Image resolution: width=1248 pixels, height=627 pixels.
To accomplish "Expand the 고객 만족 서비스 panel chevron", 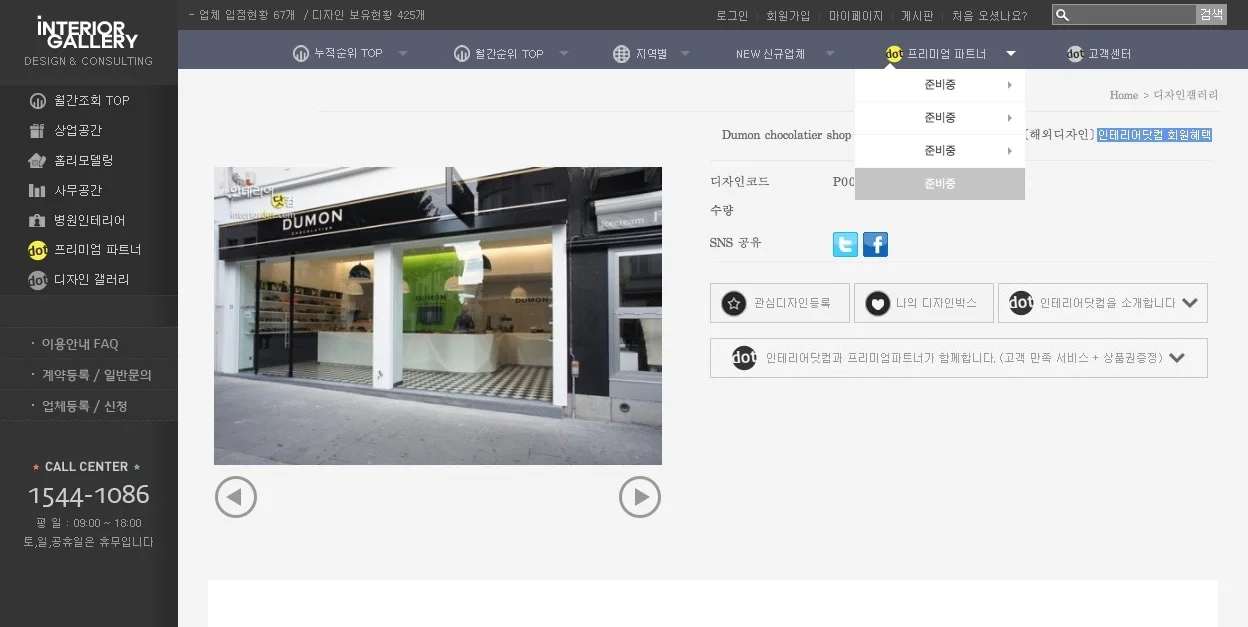I will coord(1177,358).
